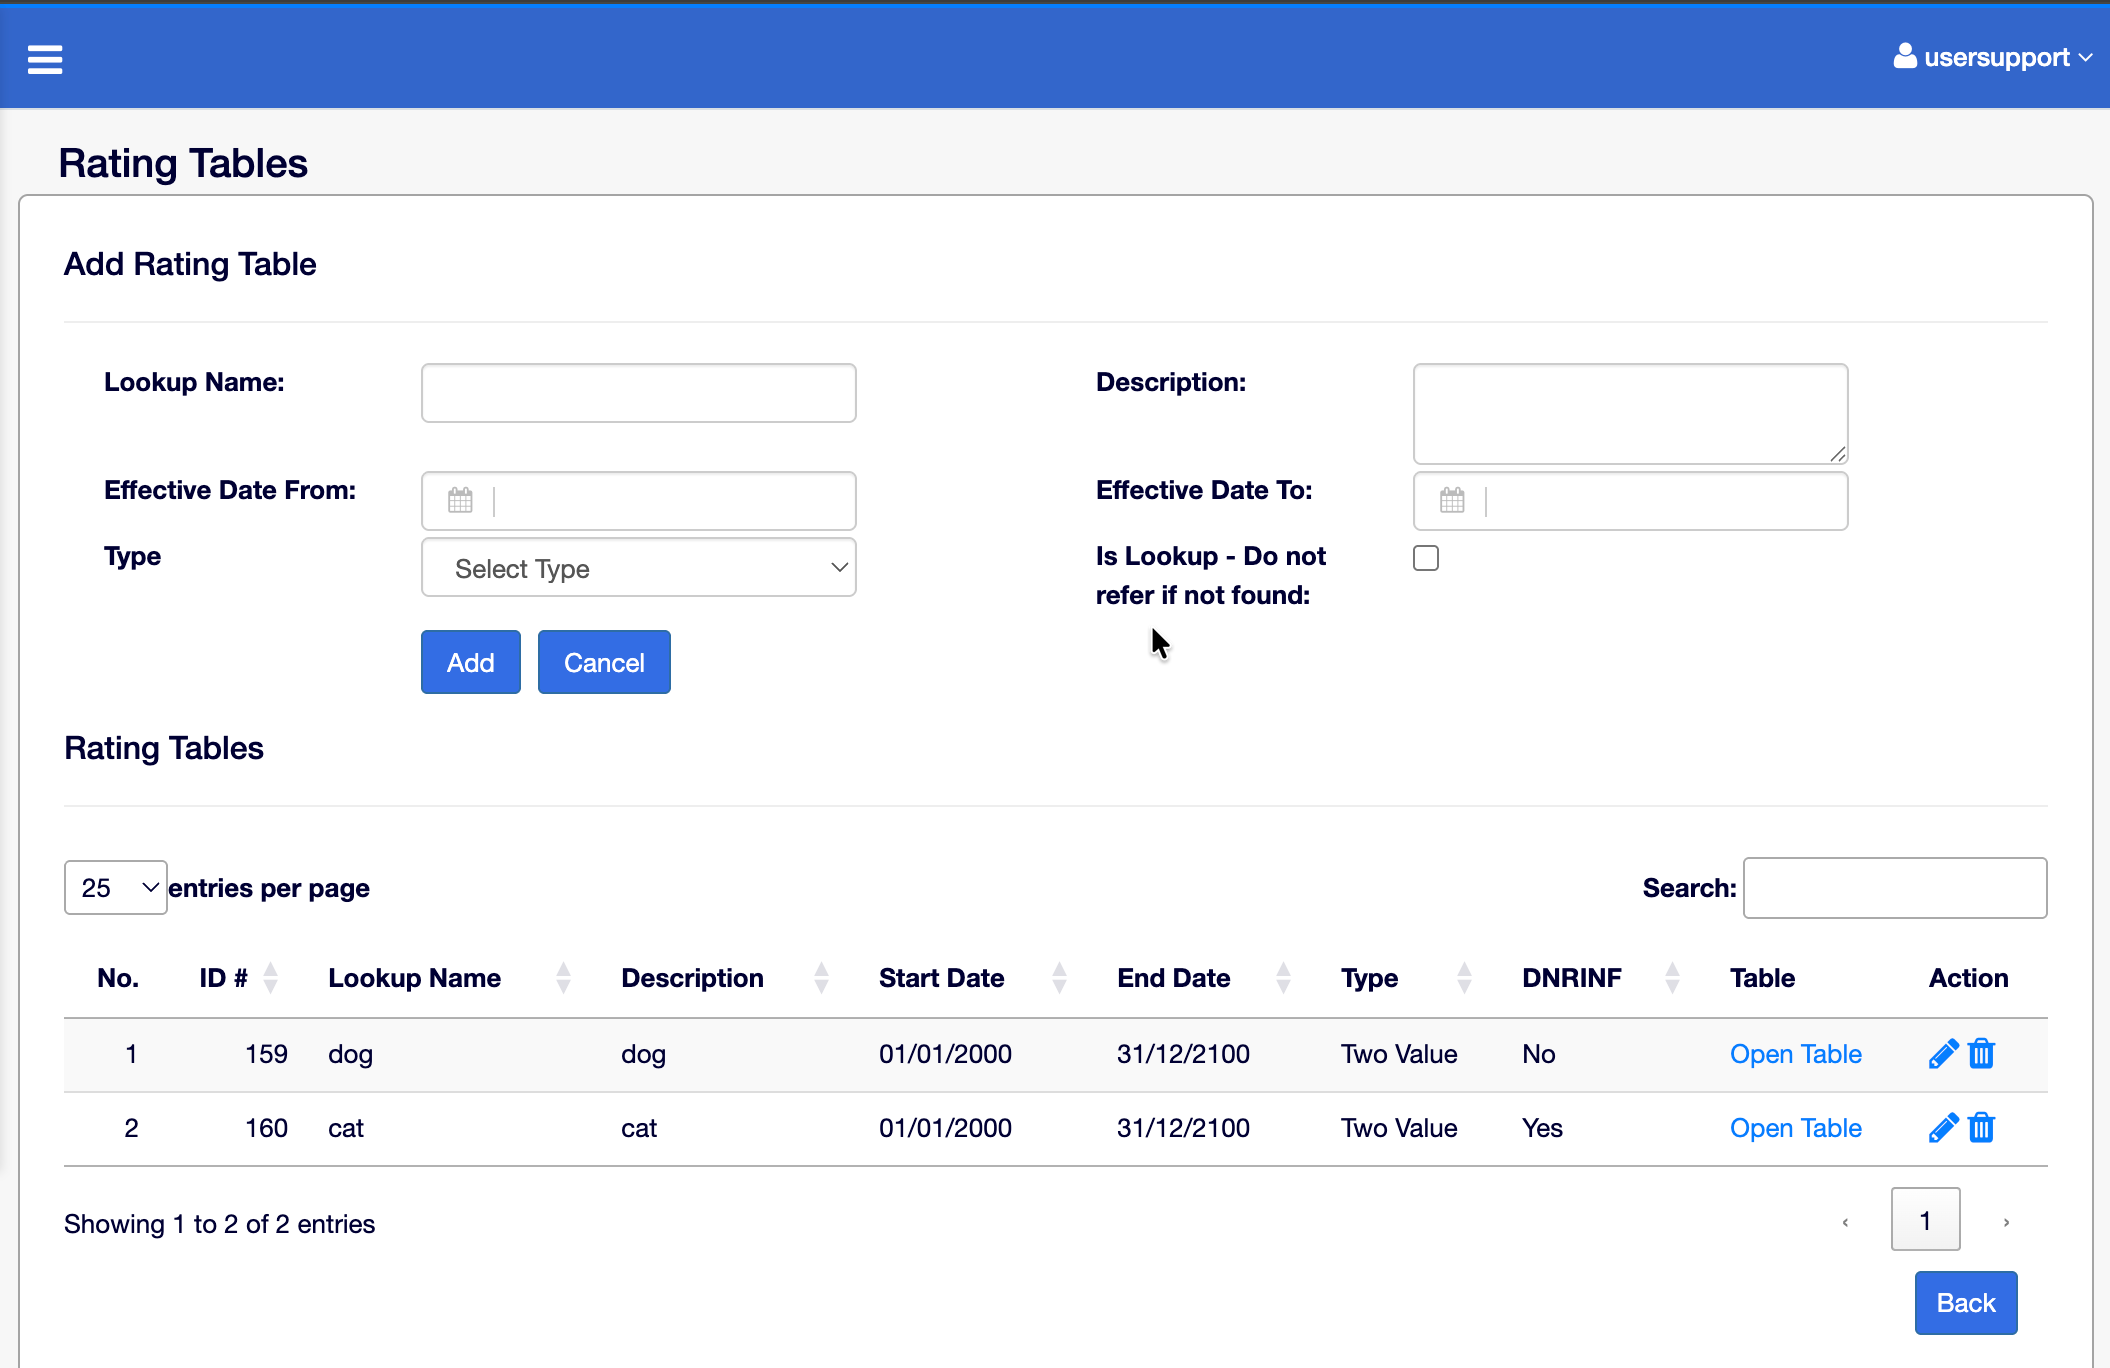The height and width of the screenshot is (1368, 2110).
Task: Sort the table by End Date column
Action: (1173, 978)
